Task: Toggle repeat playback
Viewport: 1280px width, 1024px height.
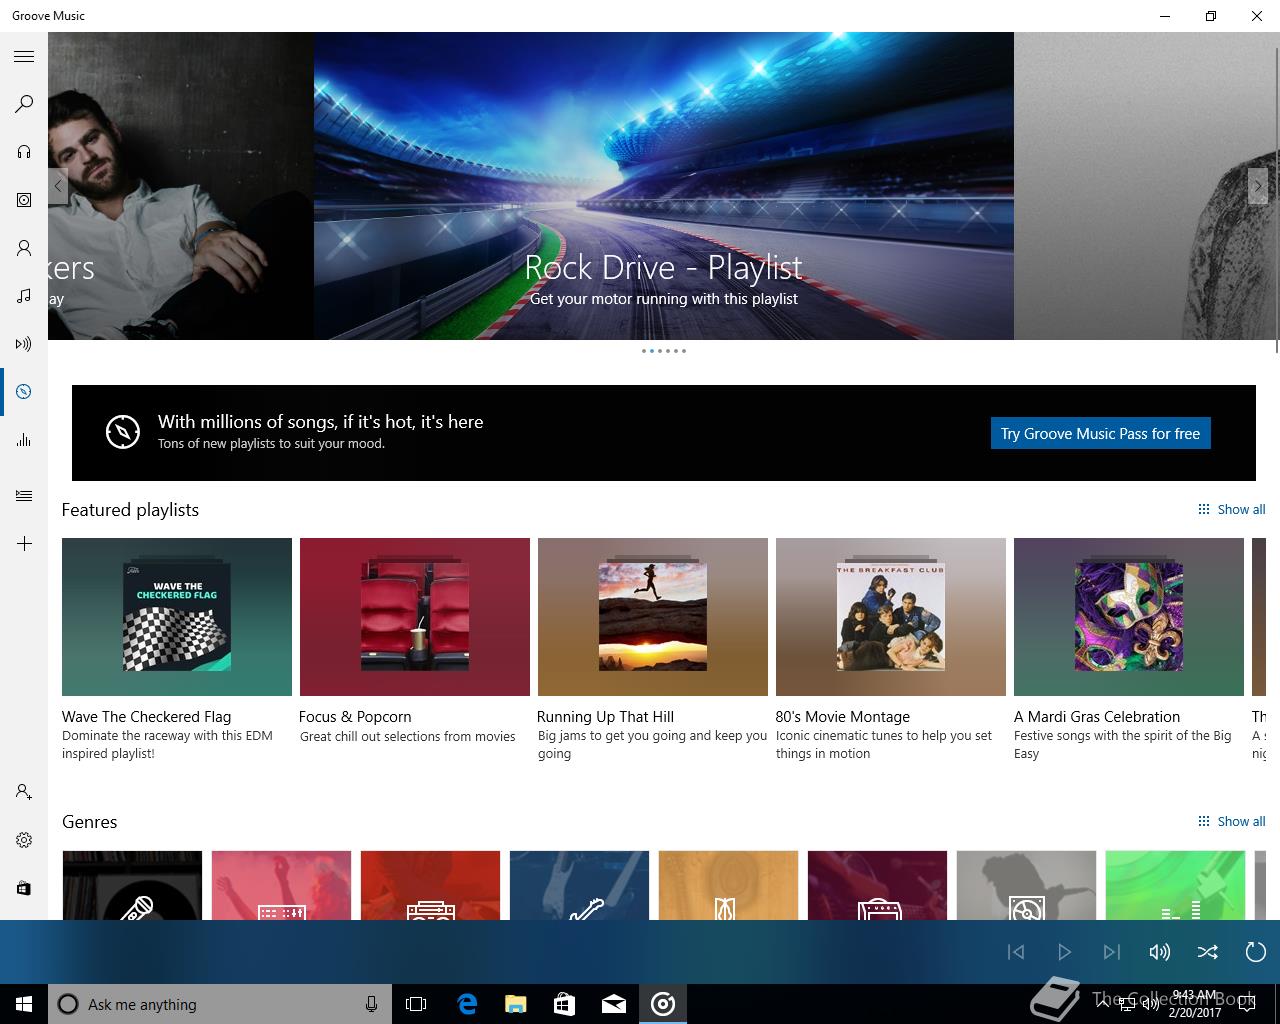Action: point(1256,952)
